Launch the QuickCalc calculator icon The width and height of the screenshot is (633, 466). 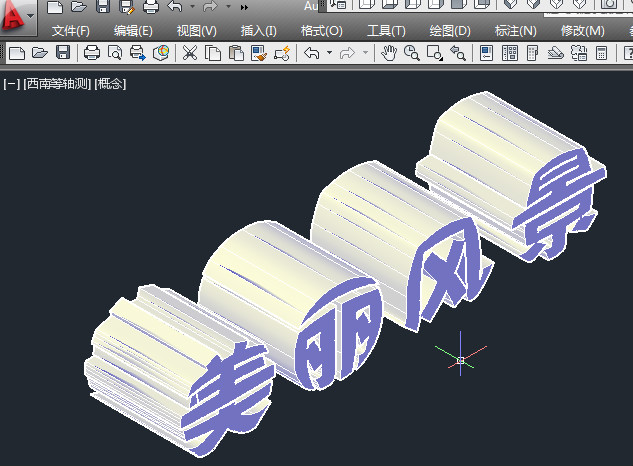pyautogui.click(x=603, y=52)
